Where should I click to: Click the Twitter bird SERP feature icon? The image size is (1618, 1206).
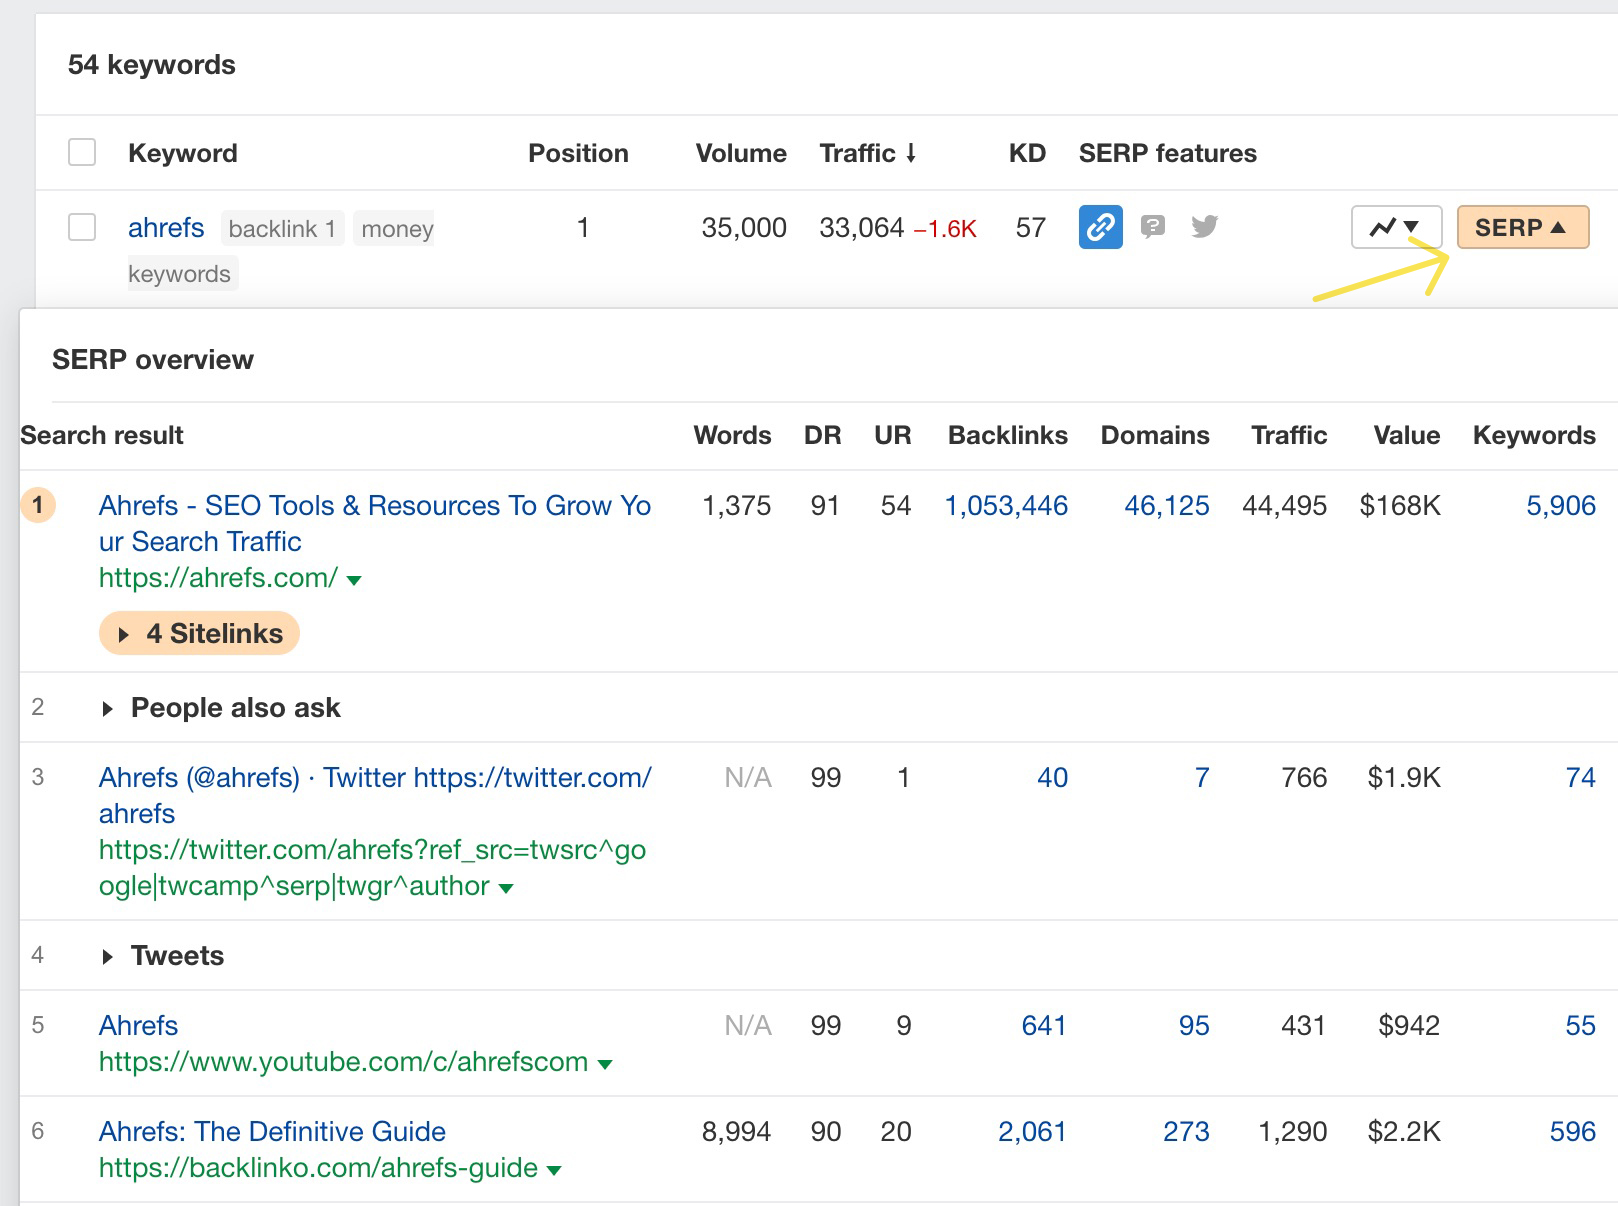click(x=1205, y=227)
